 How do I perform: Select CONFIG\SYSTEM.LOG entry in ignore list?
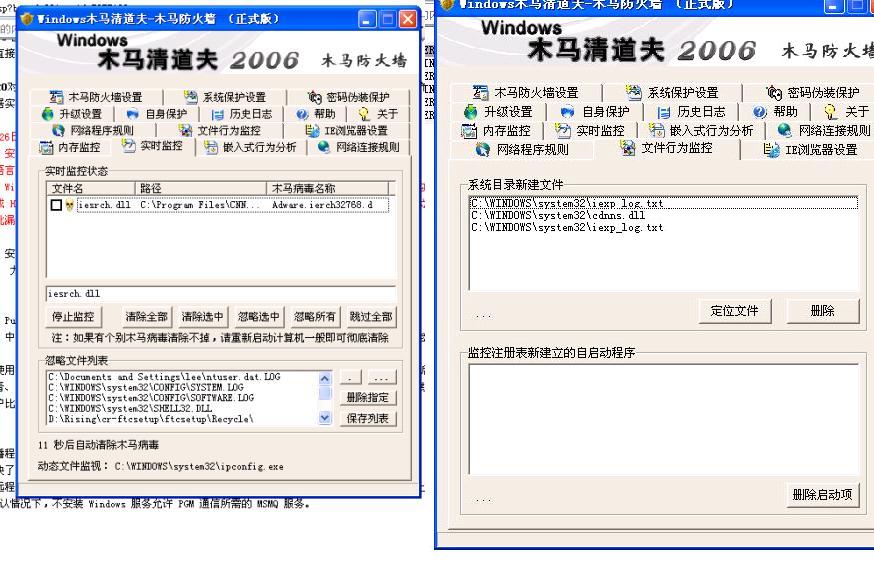point(146,387)
